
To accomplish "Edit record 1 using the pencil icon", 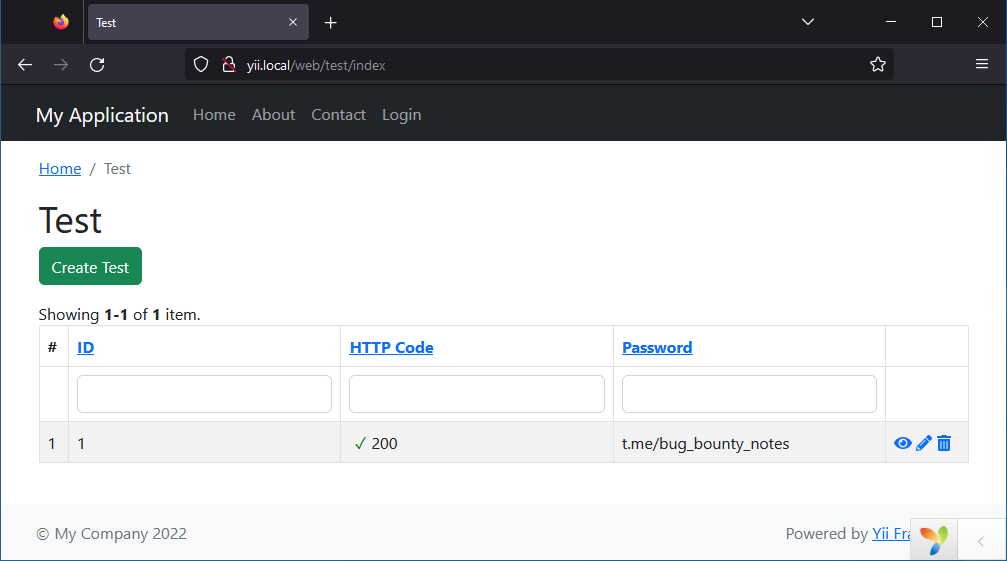I will (x=924, y=443).
